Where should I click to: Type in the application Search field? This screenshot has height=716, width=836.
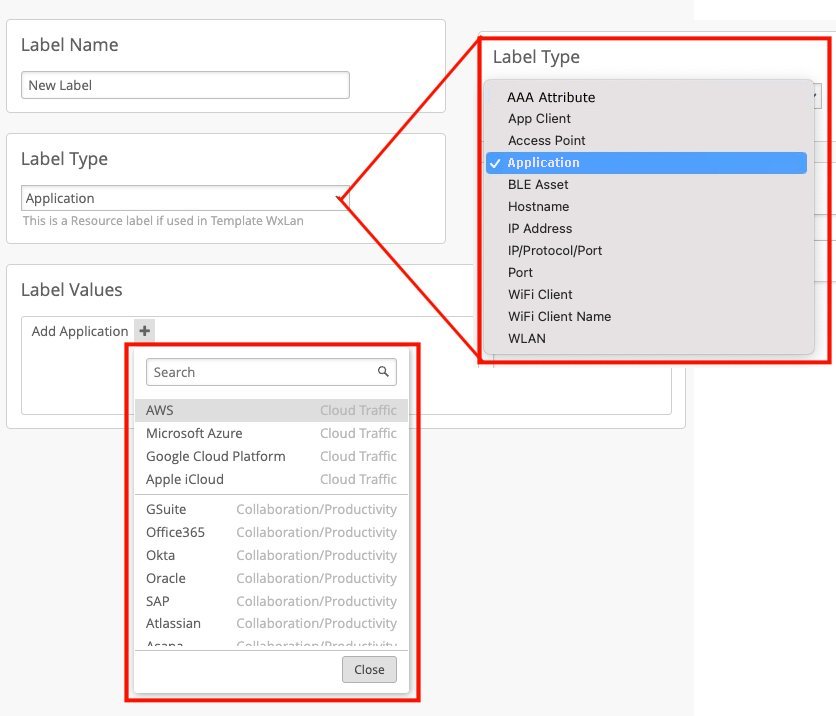click(x=260, y=372)
